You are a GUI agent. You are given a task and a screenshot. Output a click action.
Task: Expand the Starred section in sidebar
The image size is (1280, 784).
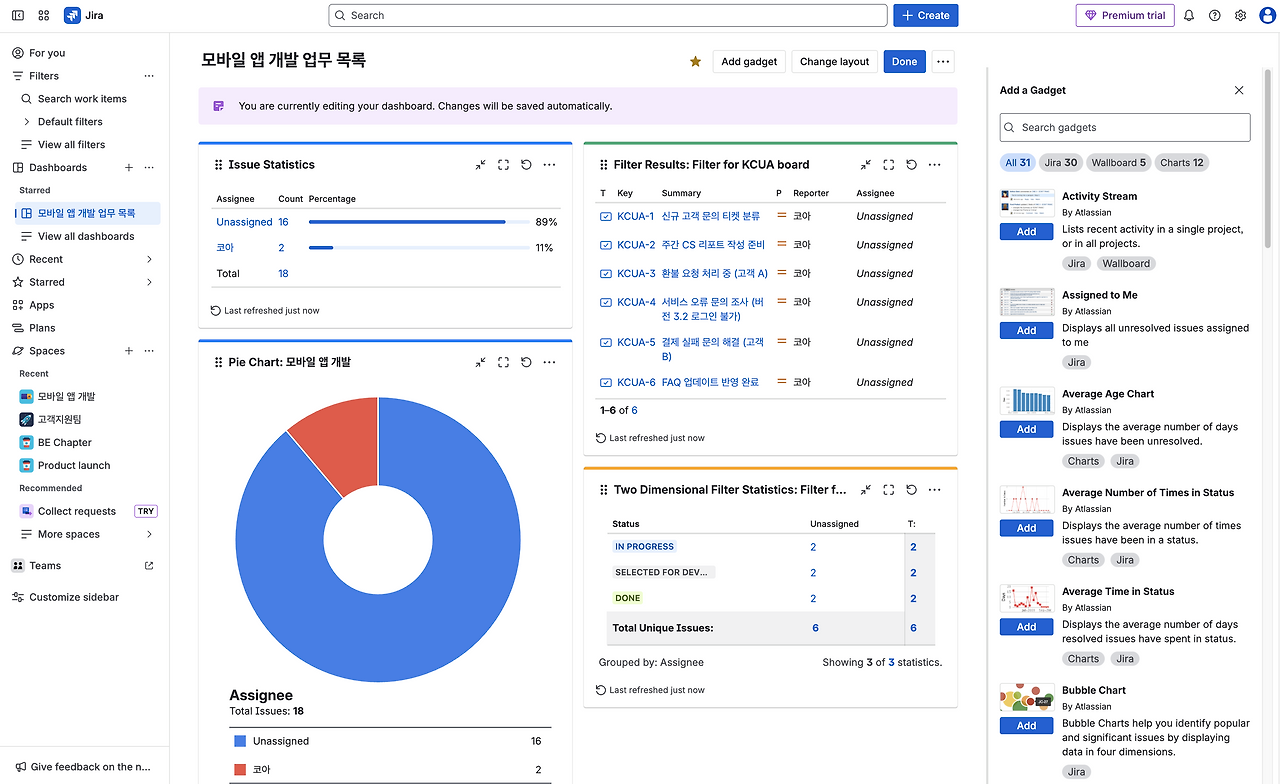149,282
